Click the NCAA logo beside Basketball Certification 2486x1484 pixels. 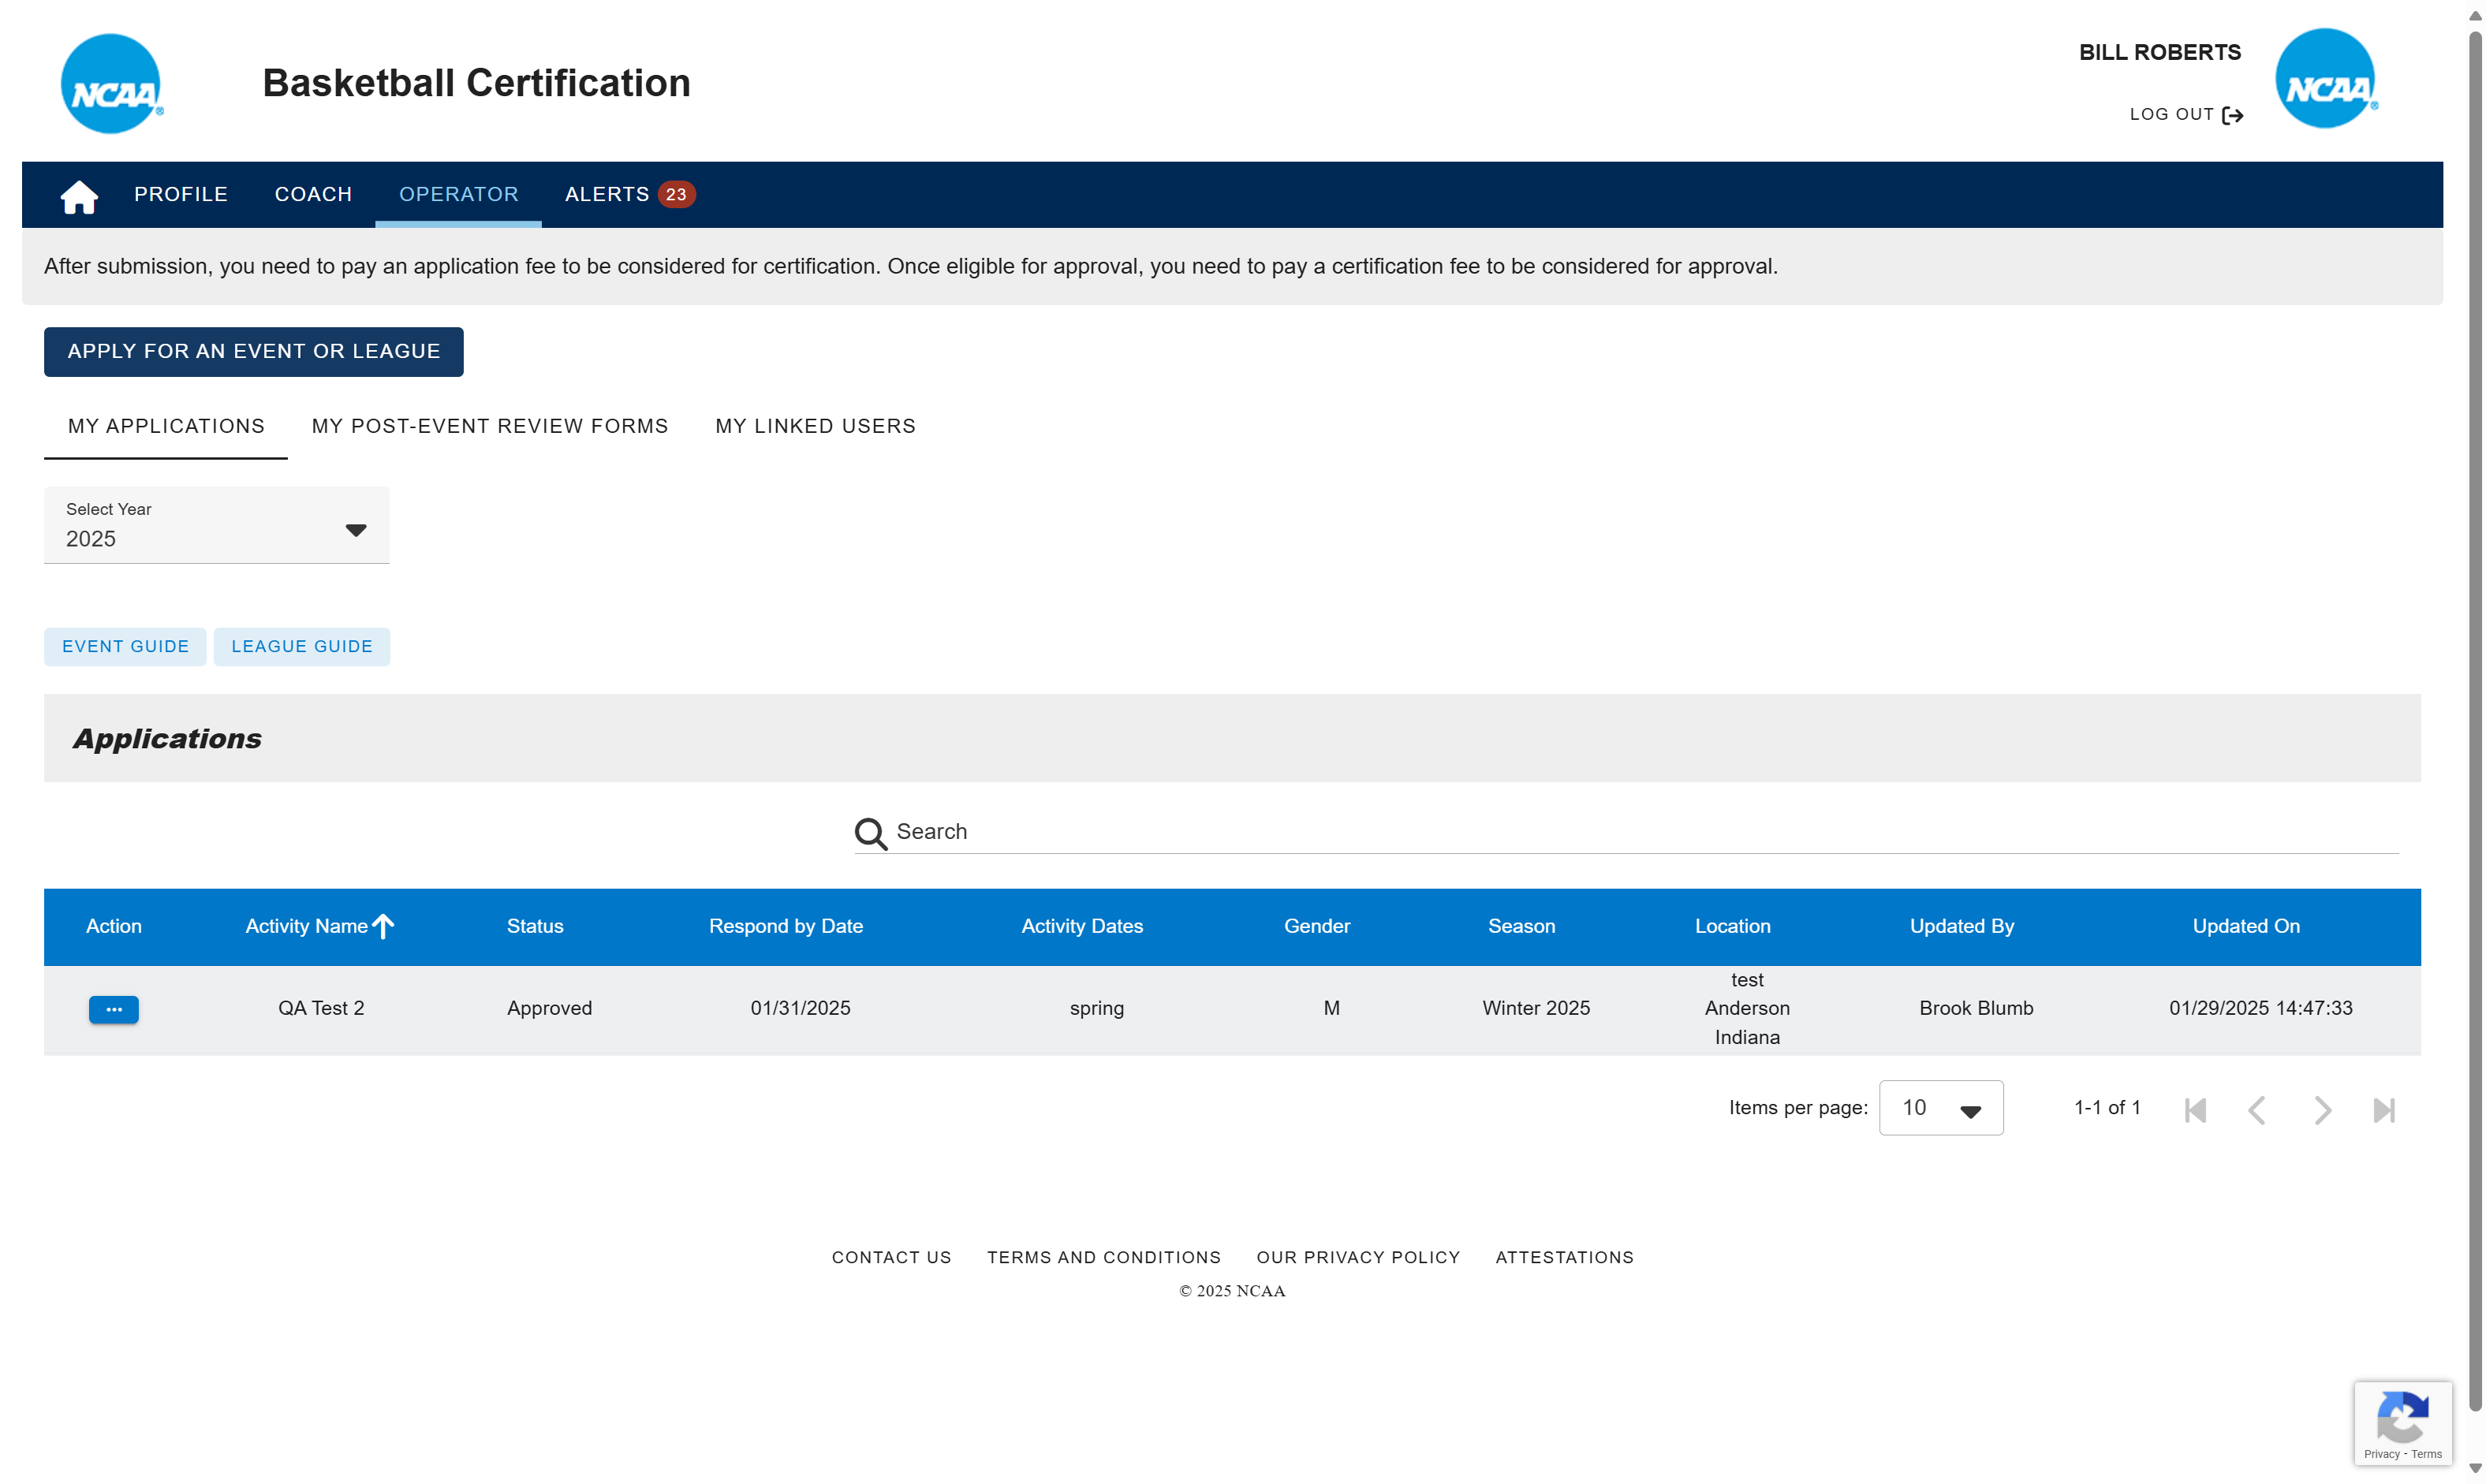click(x=111, y=84)
